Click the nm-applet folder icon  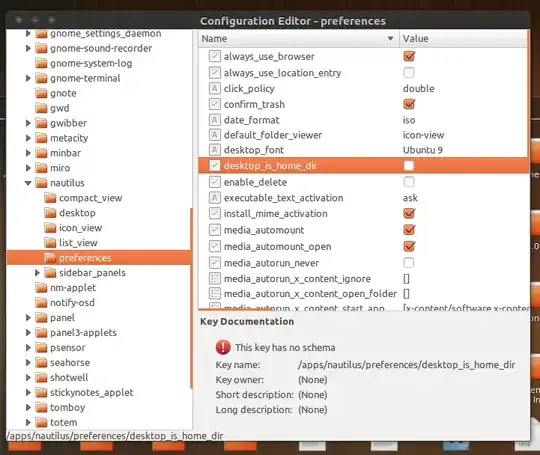(x=41, y=288)
